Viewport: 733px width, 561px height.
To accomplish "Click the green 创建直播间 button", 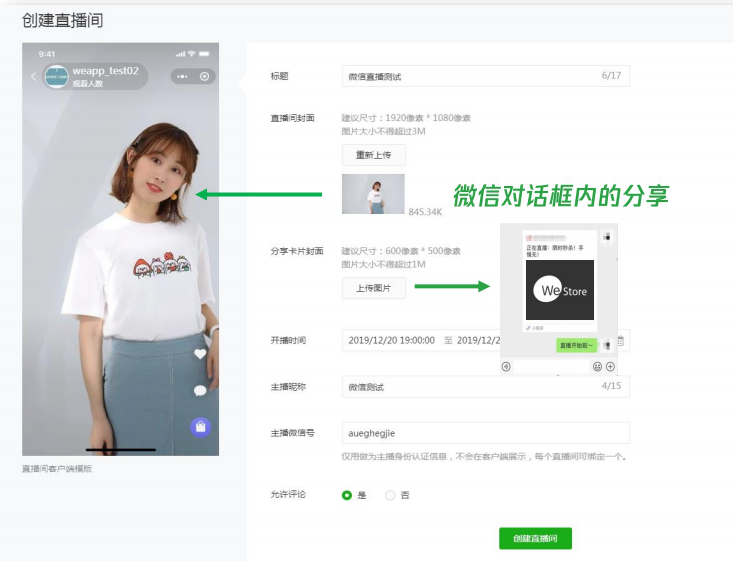I will tap(535, 538).
